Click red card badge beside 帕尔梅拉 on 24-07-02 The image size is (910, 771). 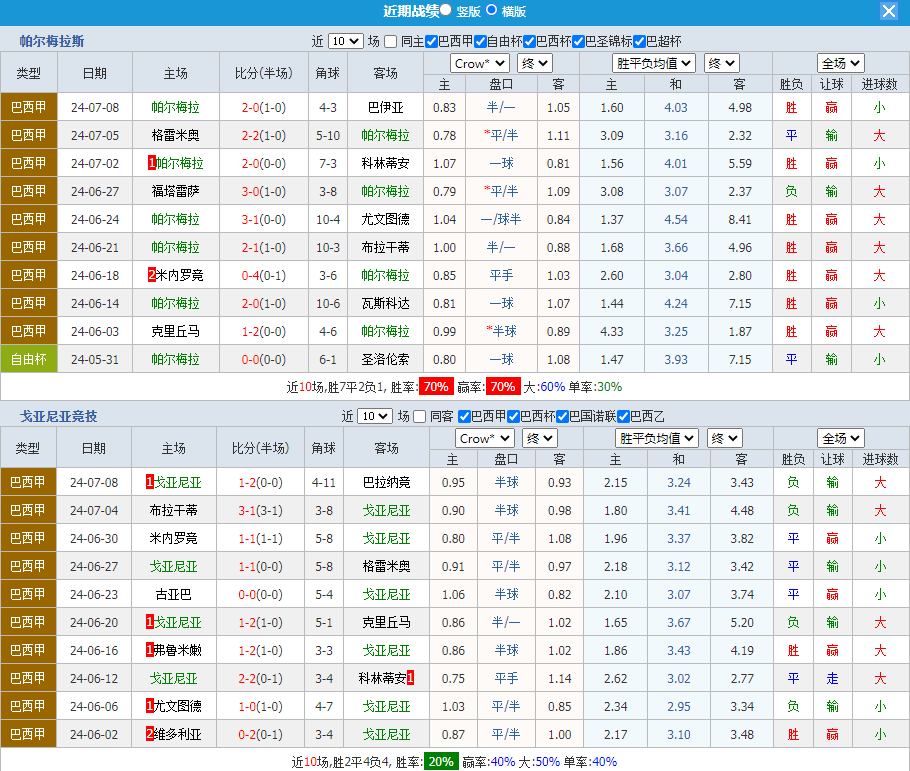tap(151, 163)
